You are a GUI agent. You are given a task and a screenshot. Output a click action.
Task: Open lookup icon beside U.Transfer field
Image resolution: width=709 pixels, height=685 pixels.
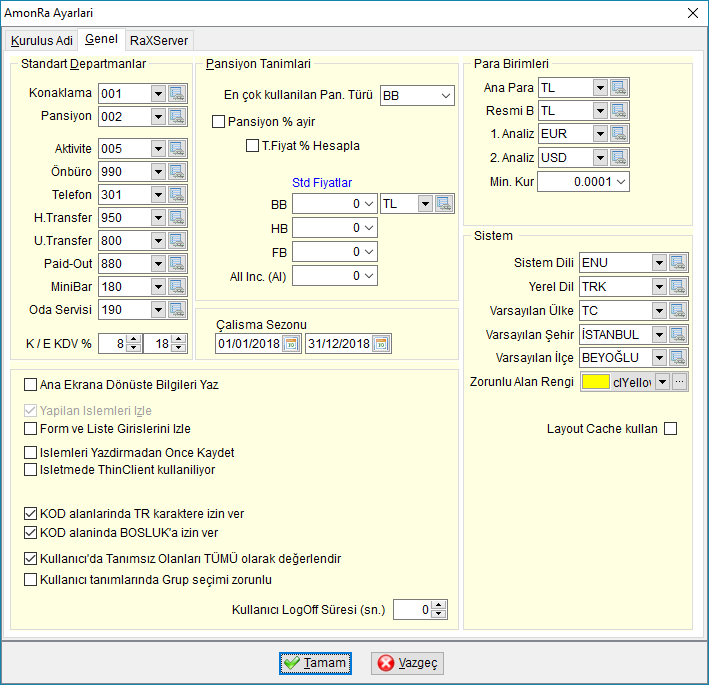point(177,241)
